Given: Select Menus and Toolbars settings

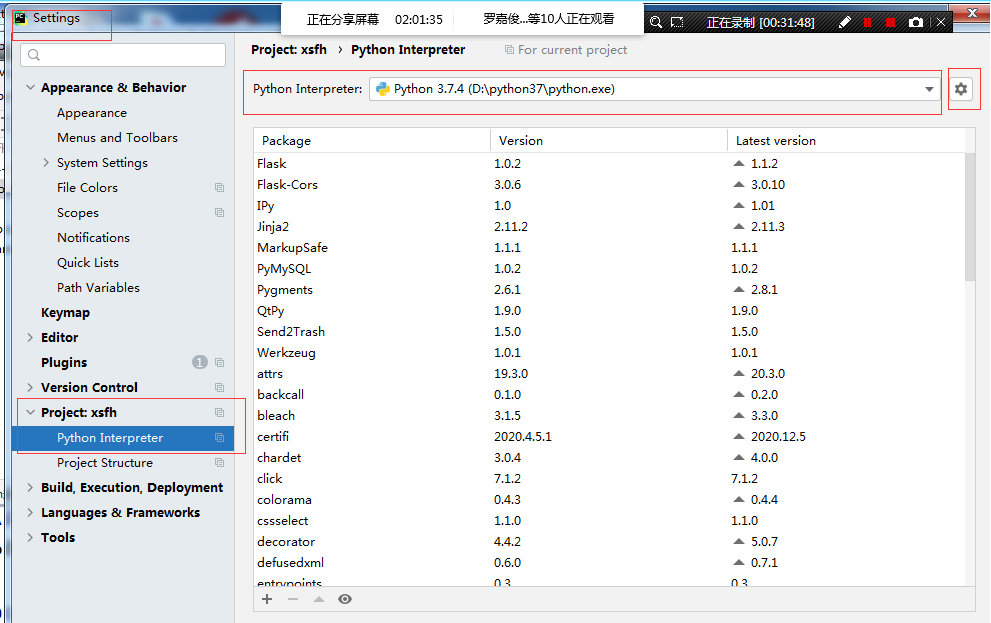Looking at the screenshot, I should click(x=118, y=138).
